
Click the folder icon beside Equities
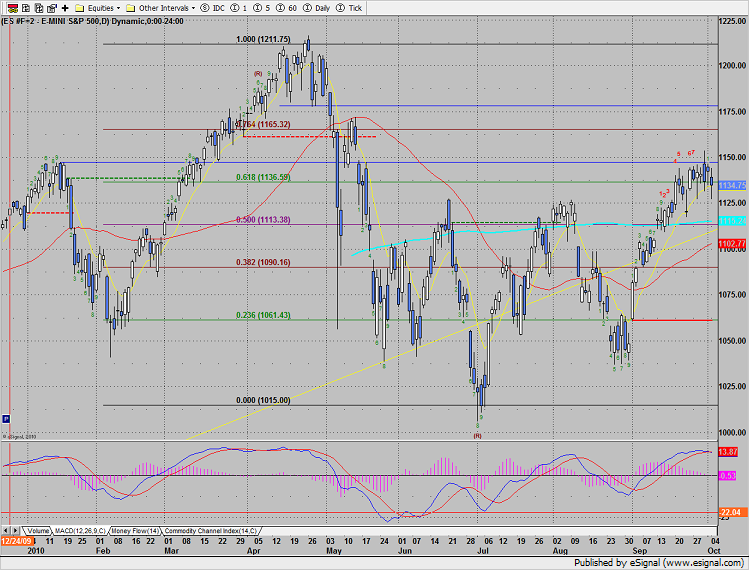80,8
